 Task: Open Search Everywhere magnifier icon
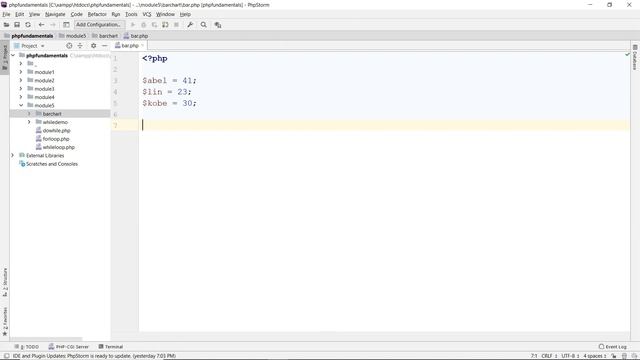pos(204,25)
